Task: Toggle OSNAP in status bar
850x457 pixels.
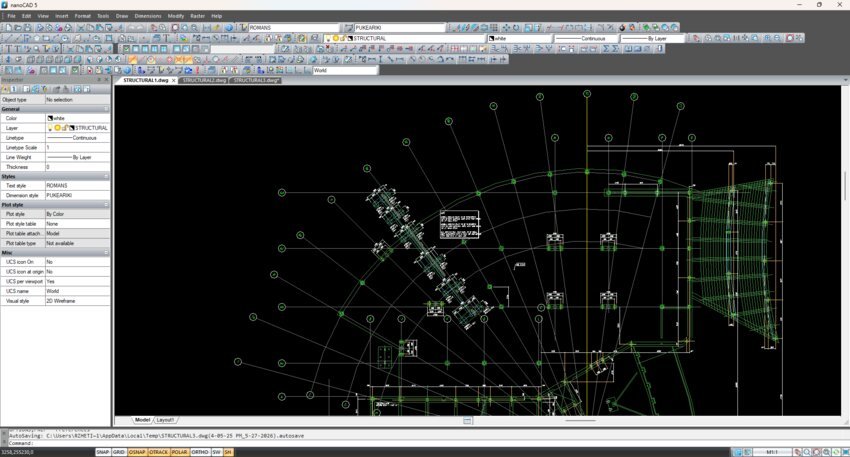Action: tap(137, 452)
